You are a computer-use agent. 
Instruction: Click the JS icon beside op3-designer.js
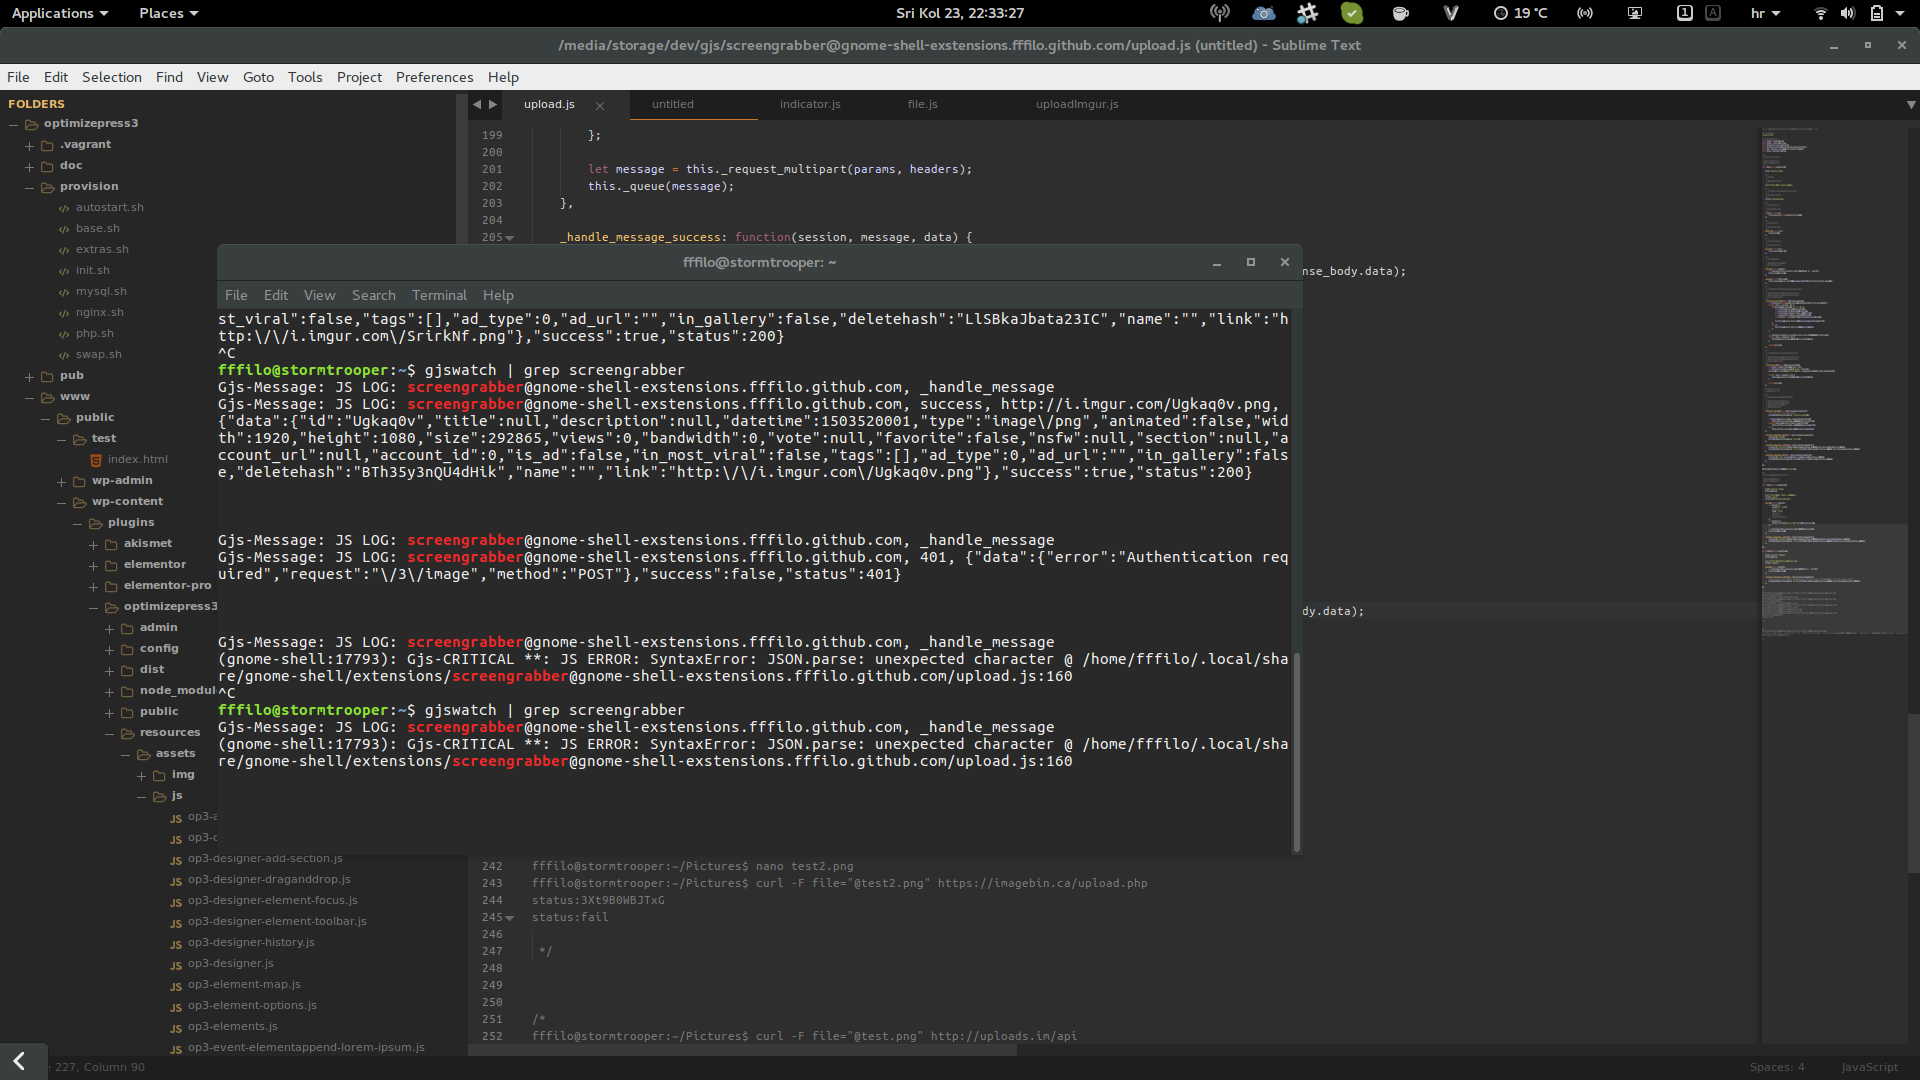point(176,965)
